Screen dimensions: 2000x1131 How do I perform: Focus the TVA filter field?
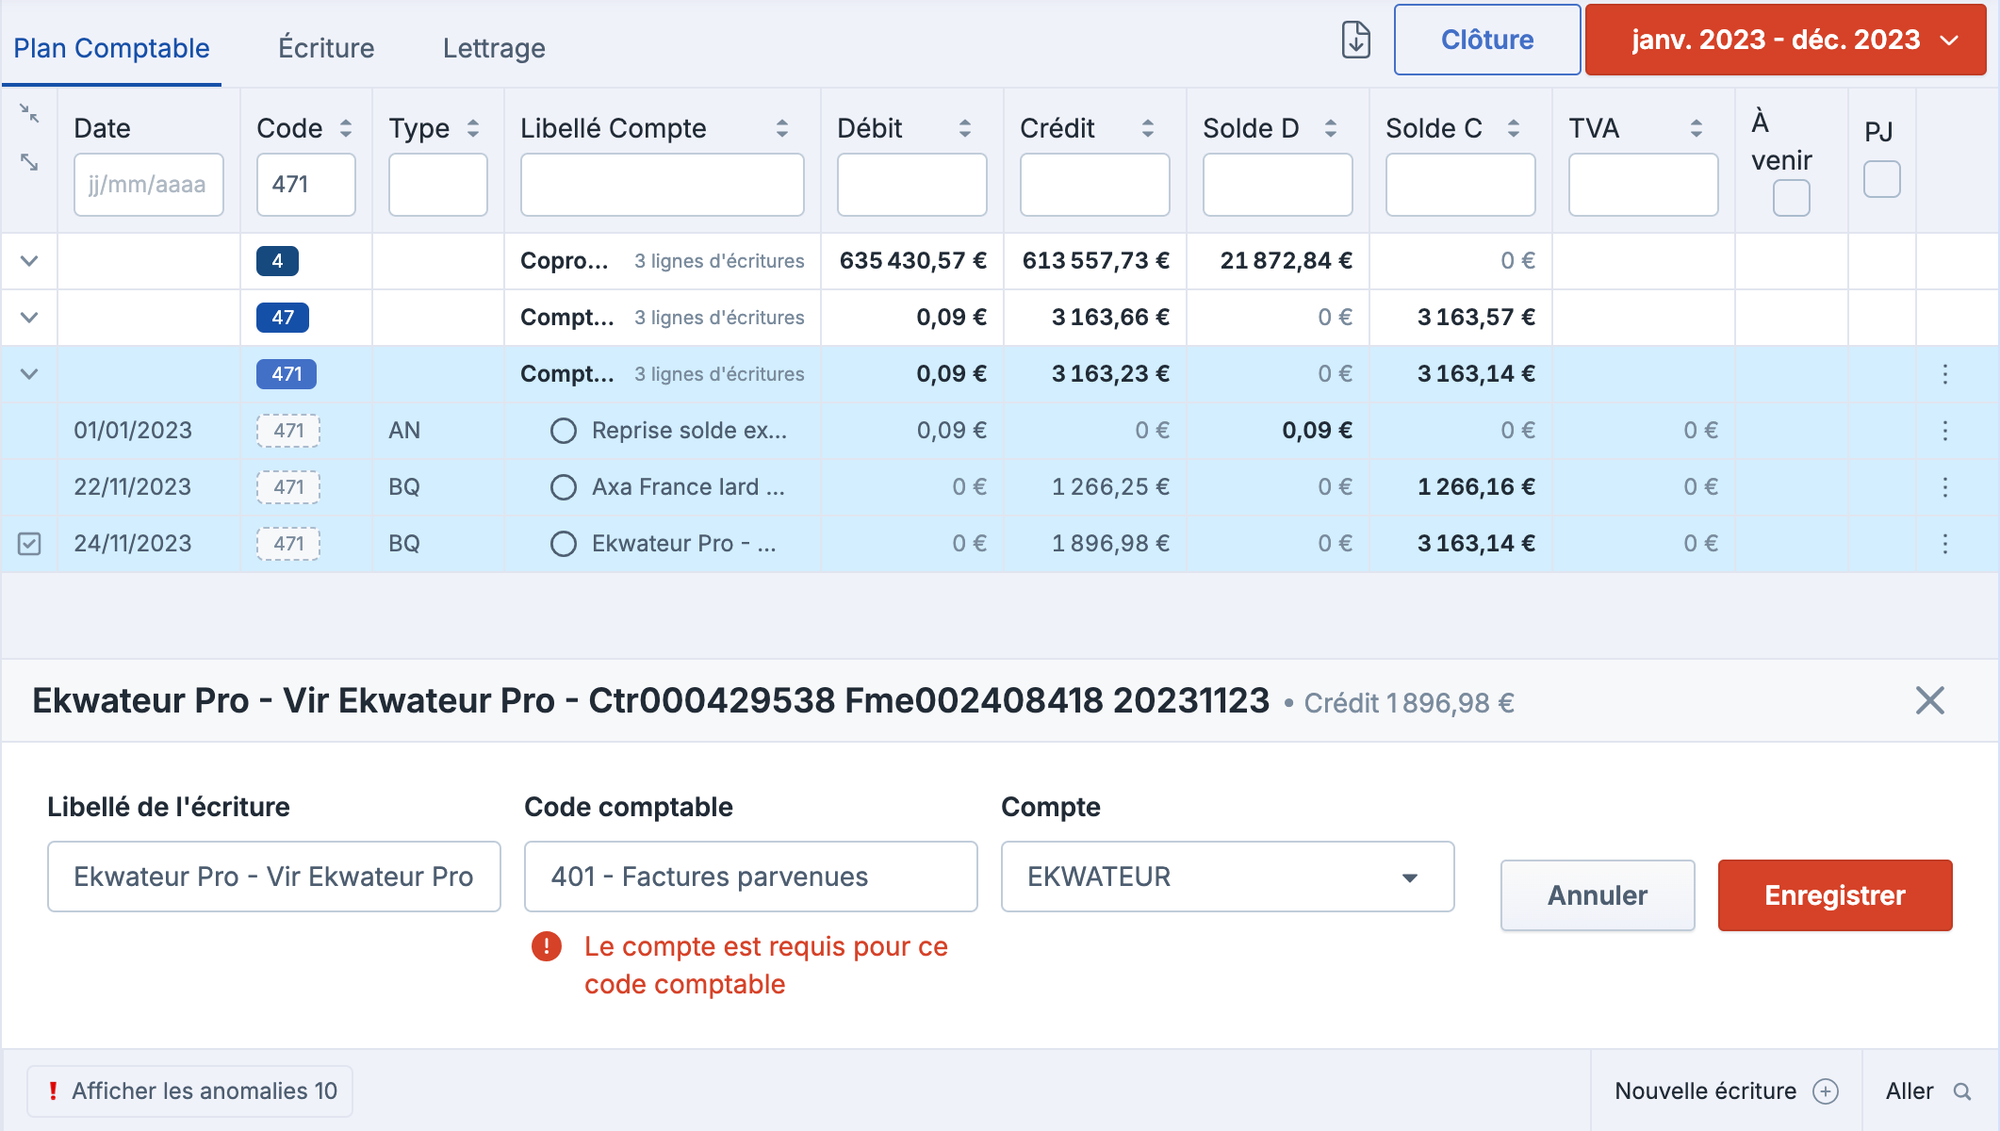tap(1644, 185)
